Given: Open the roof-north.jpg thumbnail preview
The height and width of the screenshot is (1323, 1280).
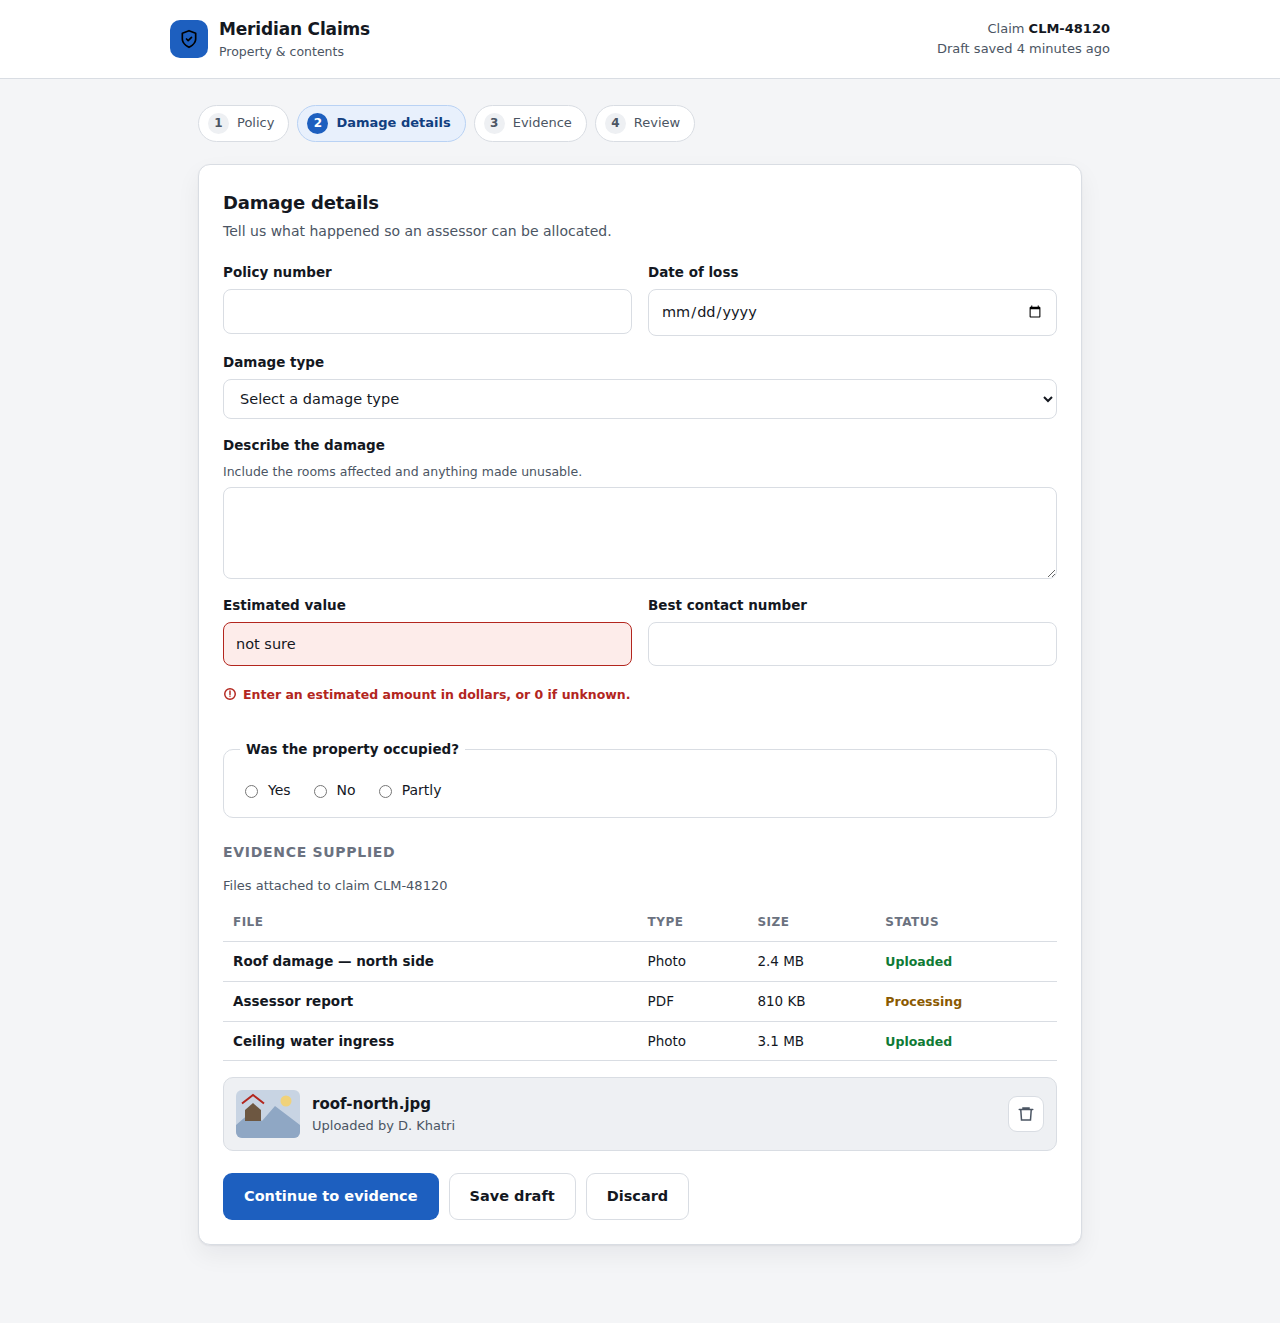Looking at the screenshot, I should (268, 1114).
